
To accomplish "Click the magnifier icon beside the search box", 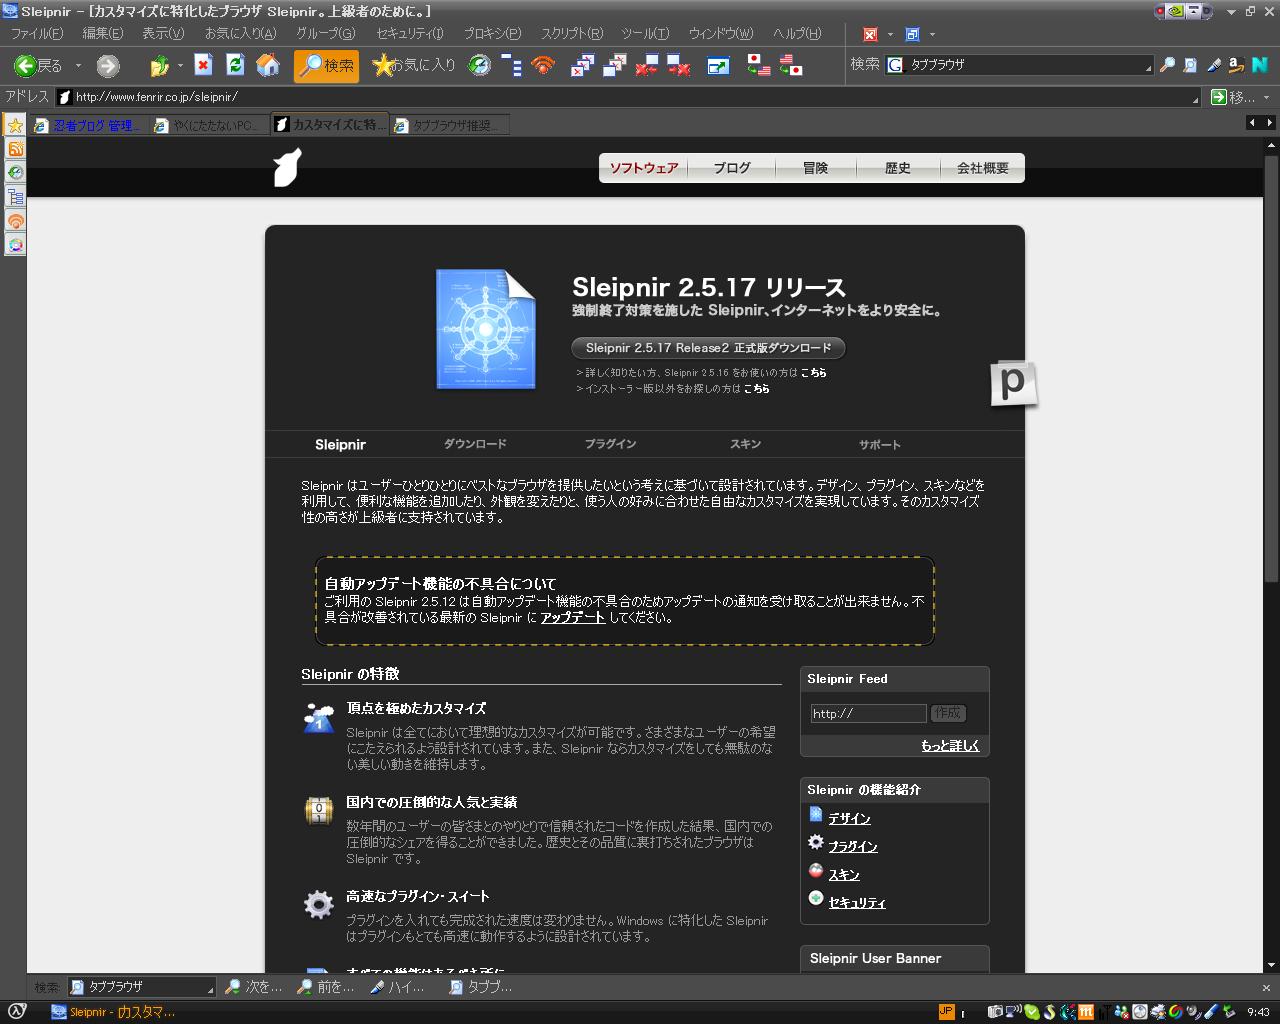I will point(1166,65).
